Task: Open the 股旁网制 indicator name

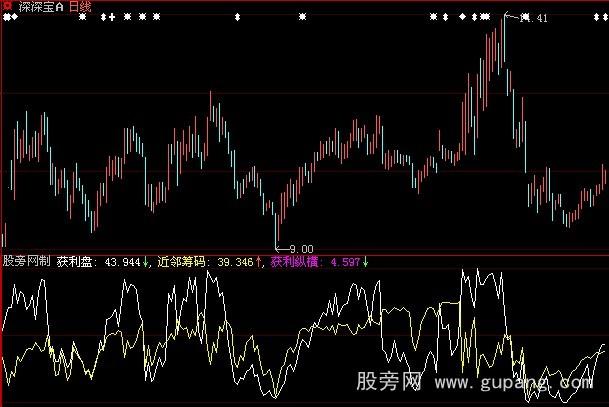Action: tap(26, 262)
